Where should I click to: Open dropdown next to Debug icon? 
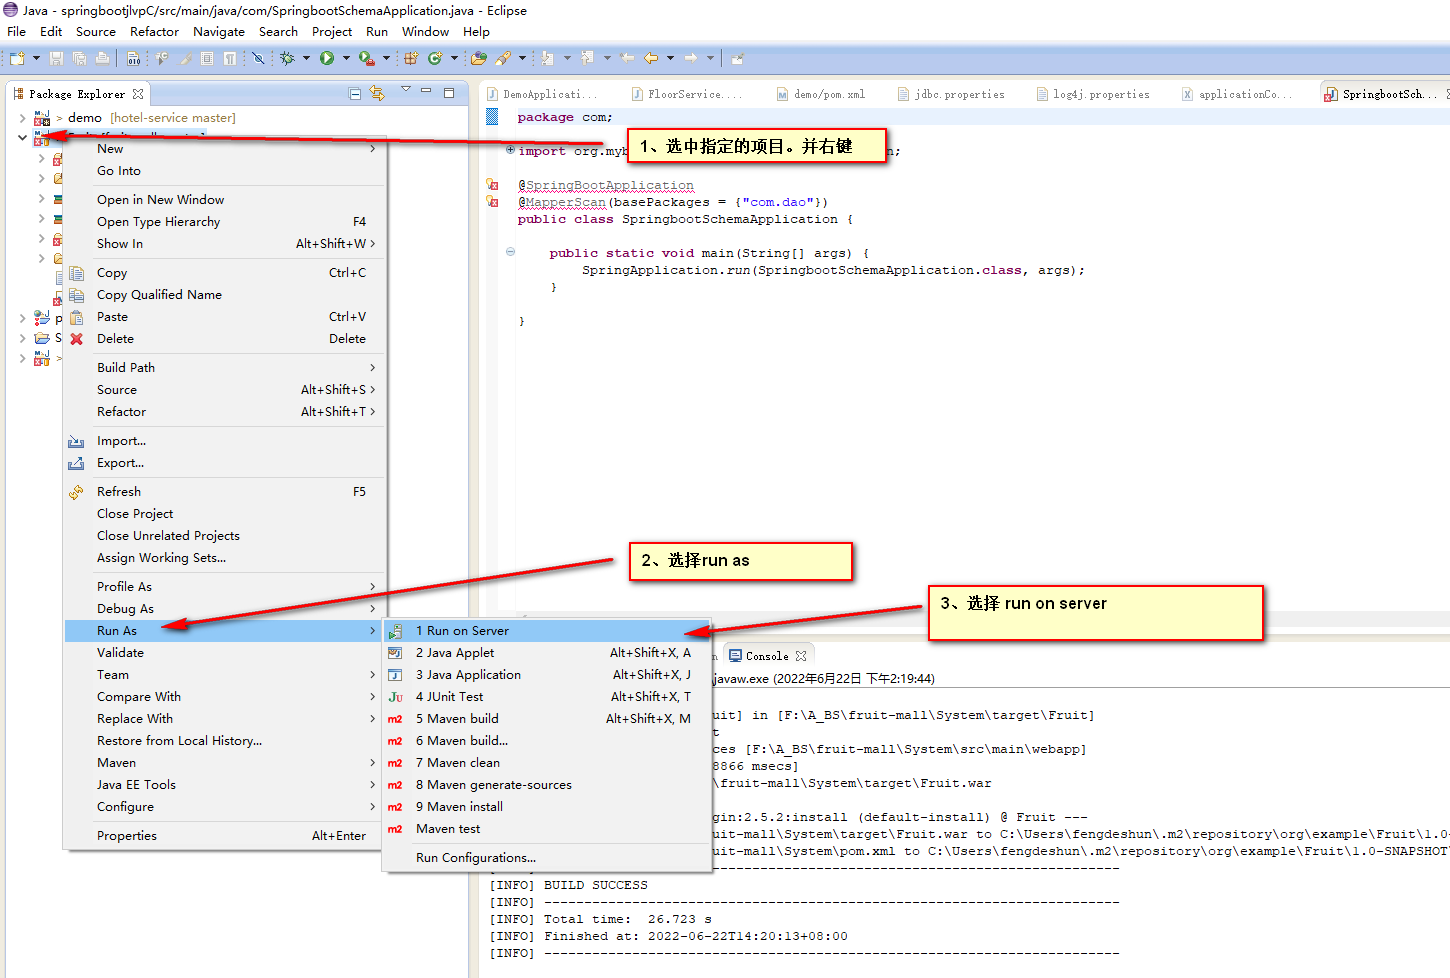[306, 58]
